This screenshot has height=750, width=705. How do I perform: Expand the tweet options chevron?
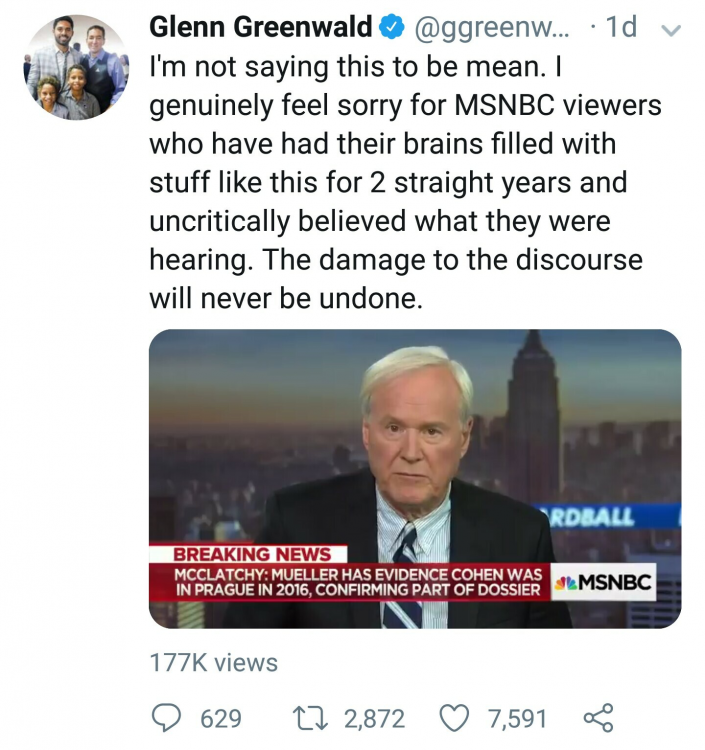[x=672, y=31]
